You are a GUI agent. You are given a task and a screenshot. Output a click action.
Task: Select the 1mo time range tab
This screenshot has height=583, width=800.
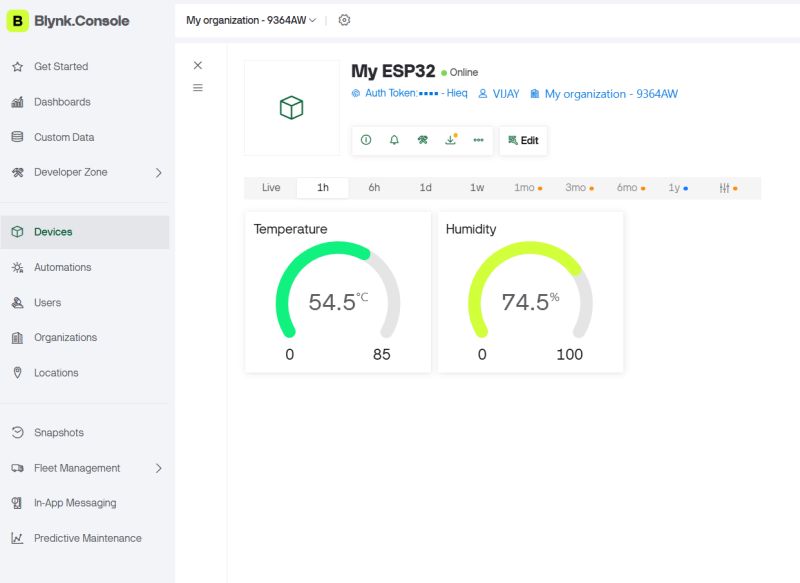528,188
